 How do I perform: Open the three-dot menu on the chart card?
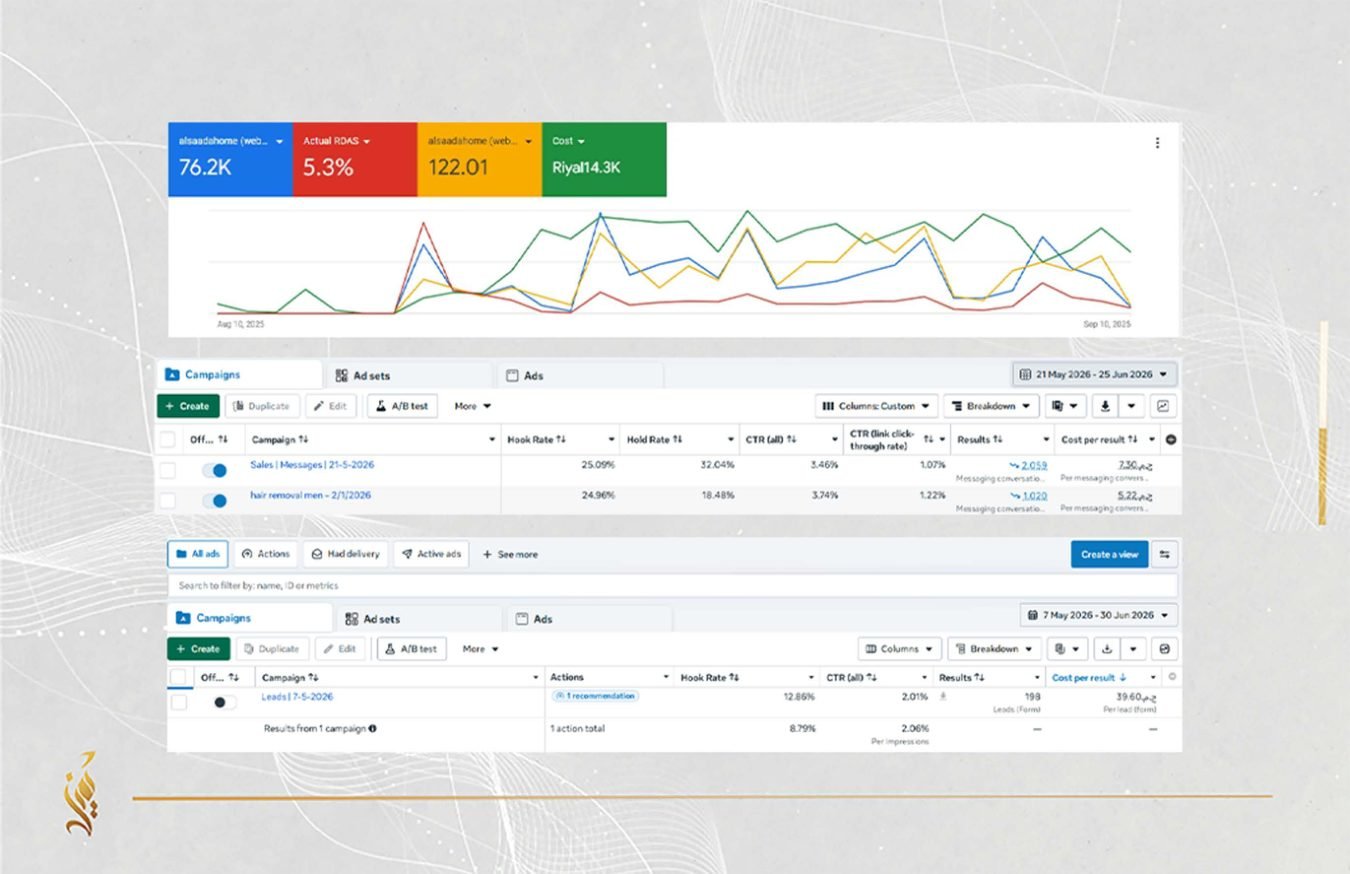pos(1157,143)
